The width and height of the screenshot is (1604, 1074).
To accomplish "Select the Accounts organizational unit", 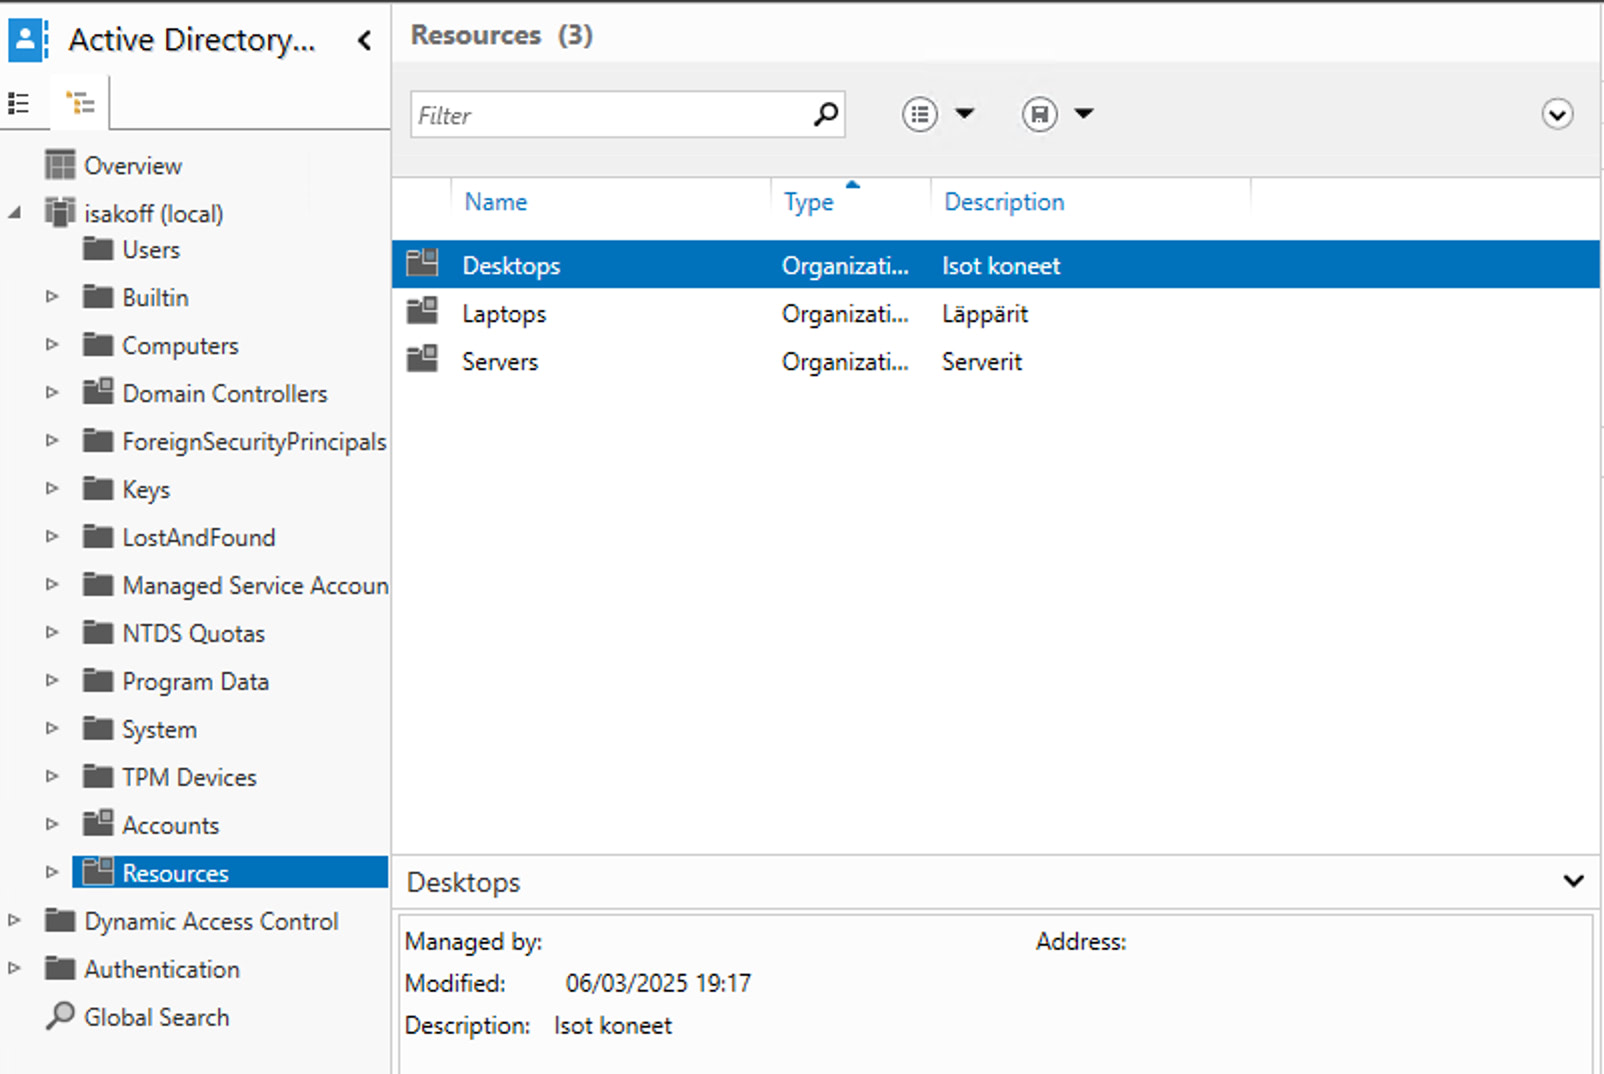I will 170,825.
